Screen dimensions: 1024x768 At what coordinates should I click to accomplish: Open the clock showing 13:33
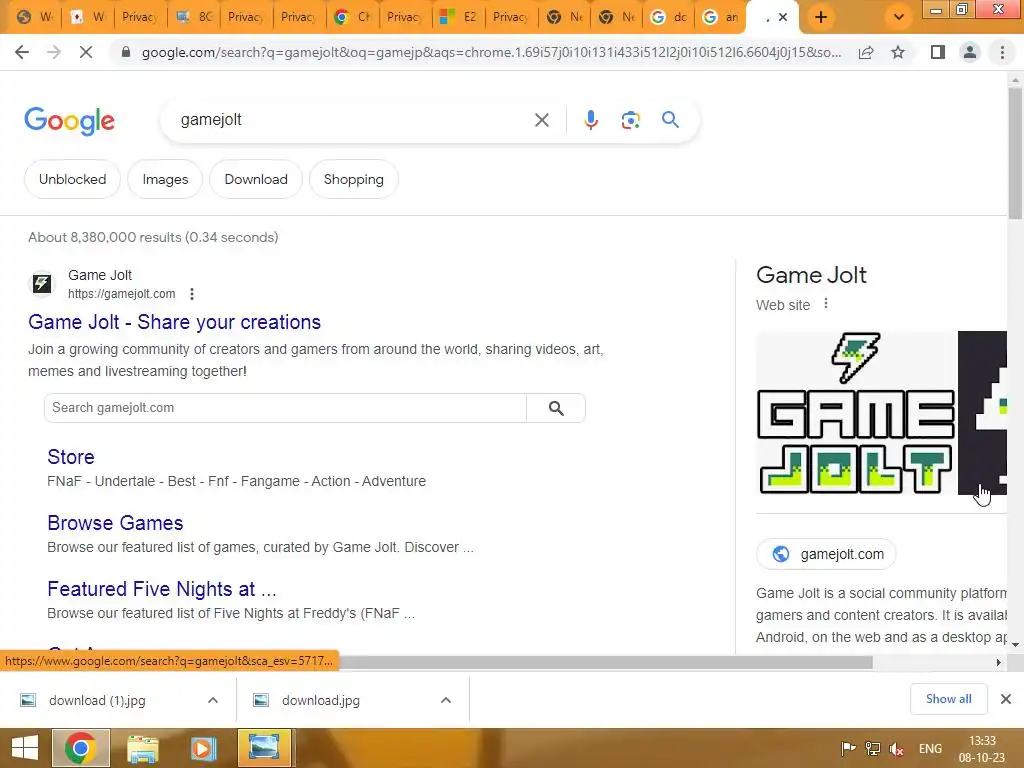pyautogui.click(x=982, y=749)
